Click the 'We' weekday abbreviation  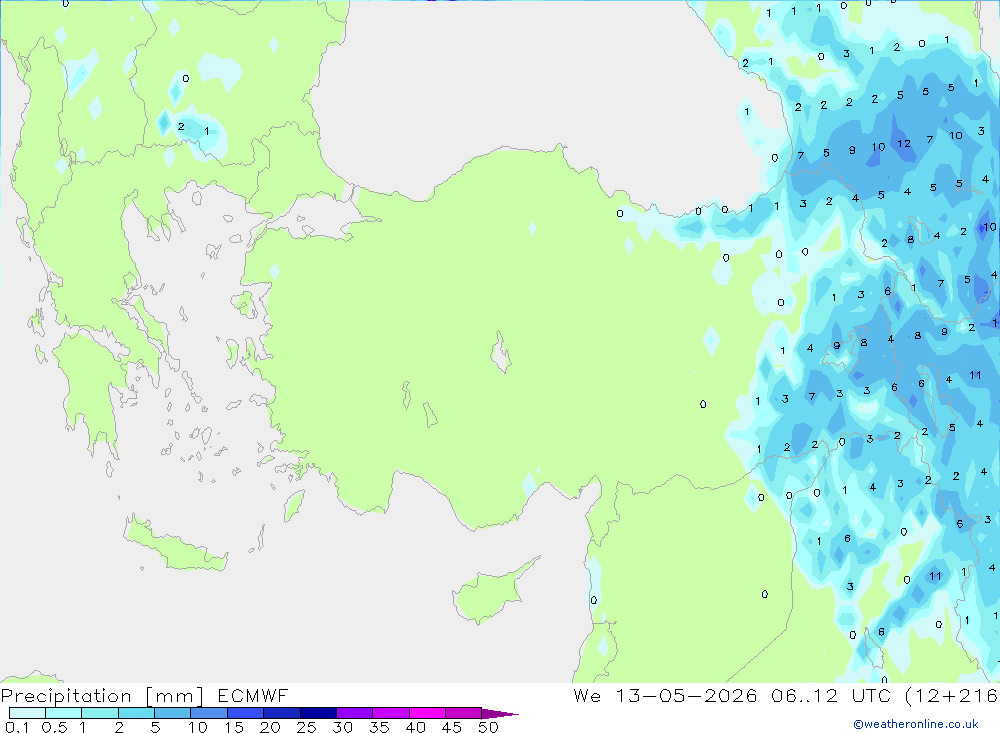click(x=587, y=695)
